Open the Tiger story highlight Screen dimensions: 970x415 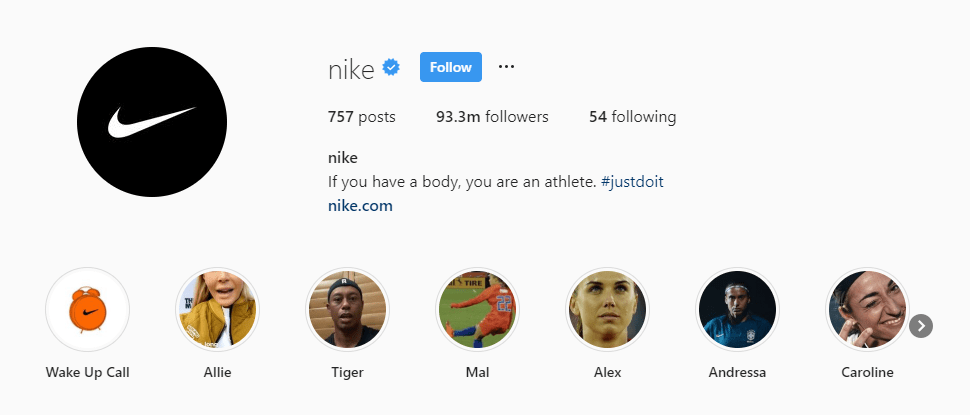click(x=347, y=310)
